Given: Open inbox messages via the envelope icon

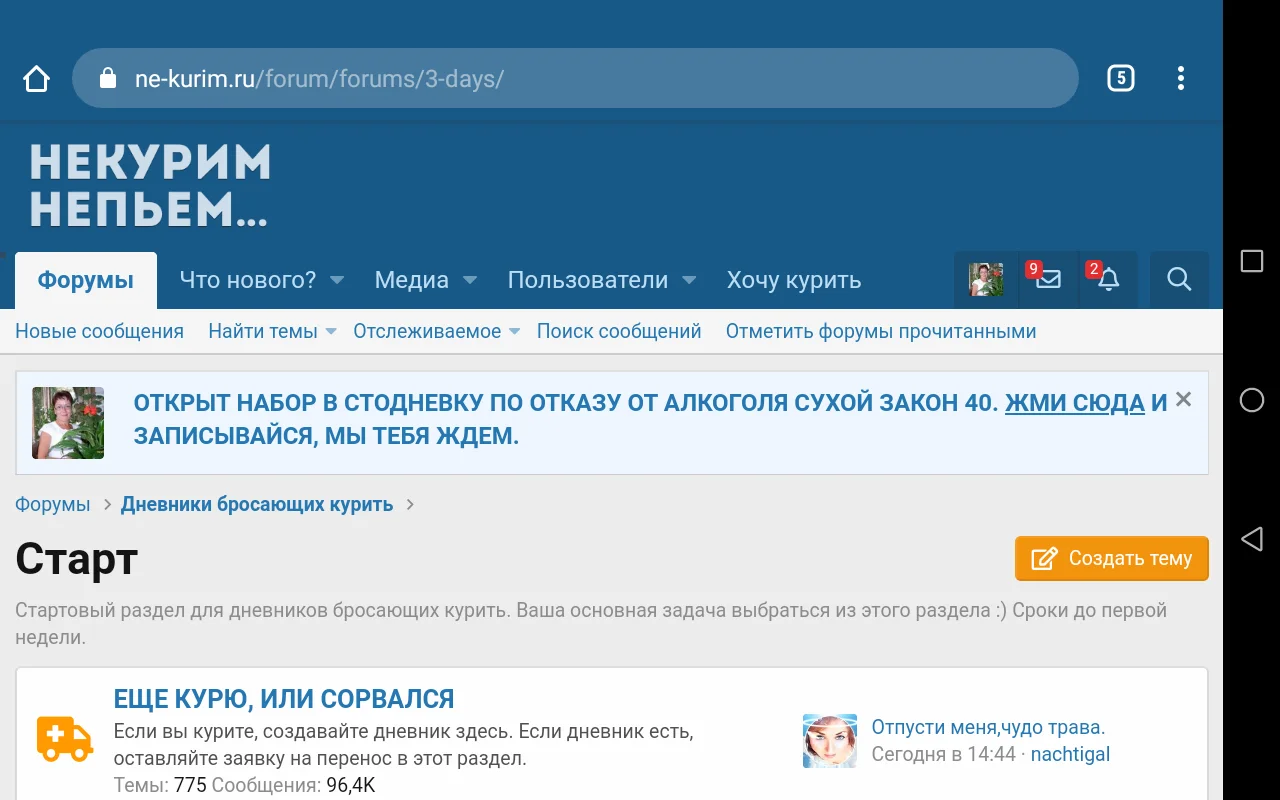Looking at the screenshot, I should pos(1047,281).
